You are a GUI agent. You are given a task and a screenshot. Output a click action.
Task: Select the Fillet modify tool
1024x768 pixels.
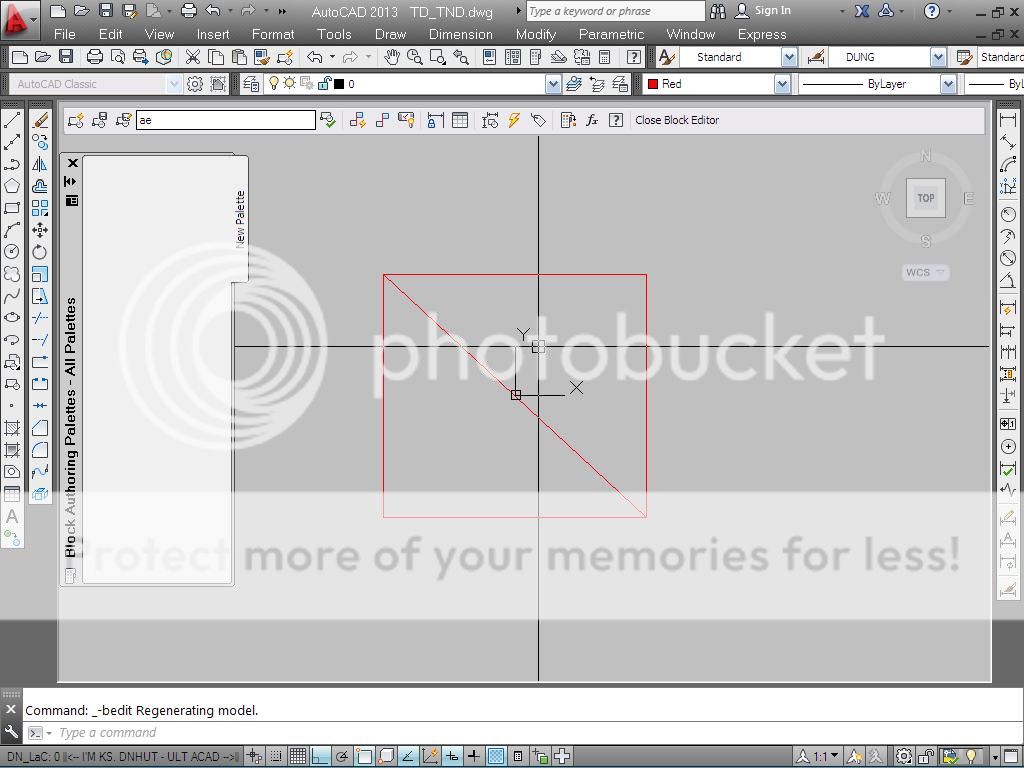40,450
